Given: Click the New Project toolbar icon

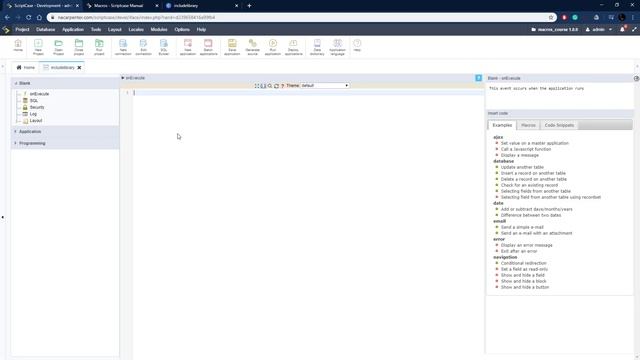Looking at the screenshot, I should coord(38,47).
